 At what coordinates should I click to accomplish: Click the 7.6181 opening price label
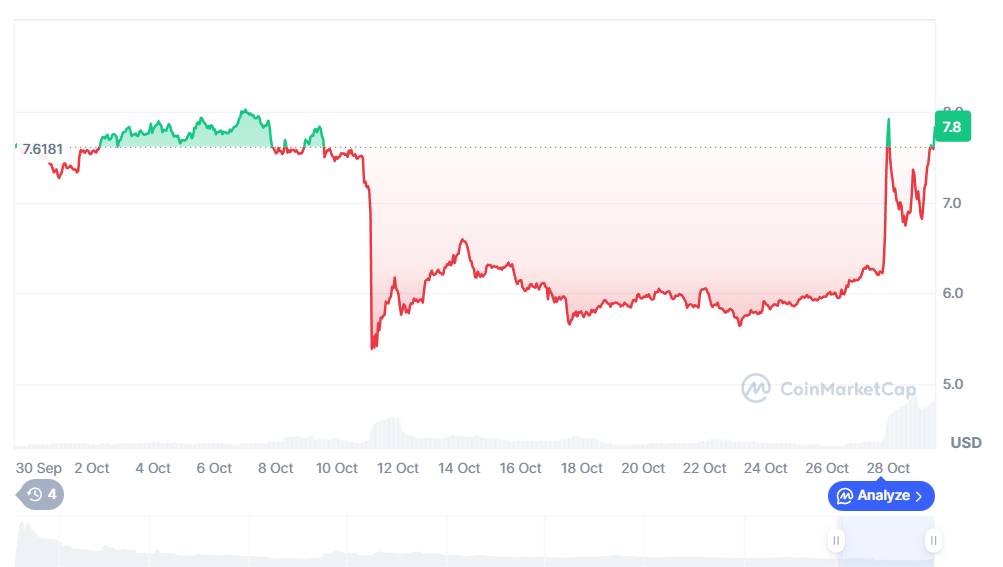coord(43,149)
